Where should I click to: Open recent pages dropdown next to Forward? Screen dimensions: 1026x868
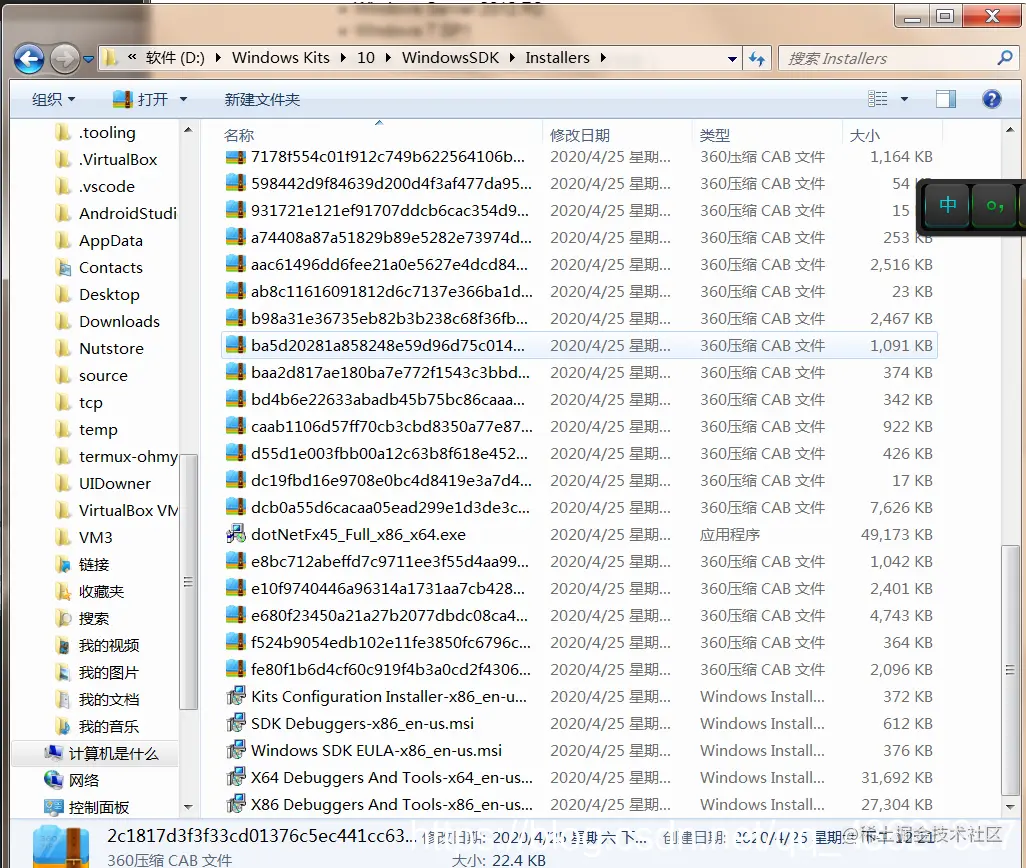88,60
